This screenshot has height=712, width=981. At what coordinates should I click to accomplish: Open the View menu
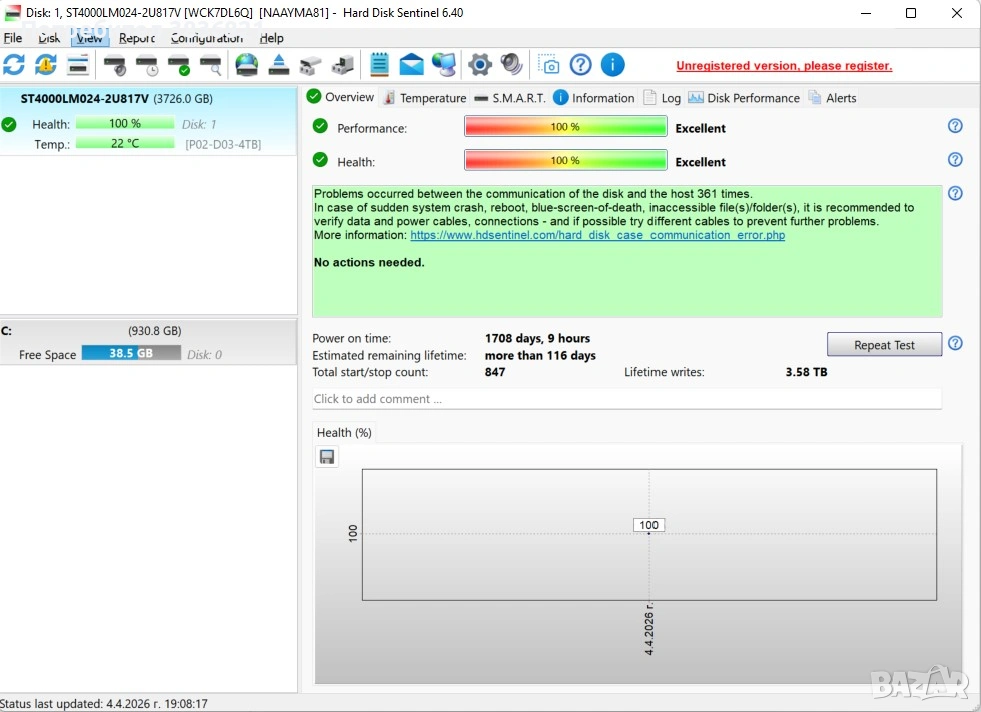click(89, 38)
